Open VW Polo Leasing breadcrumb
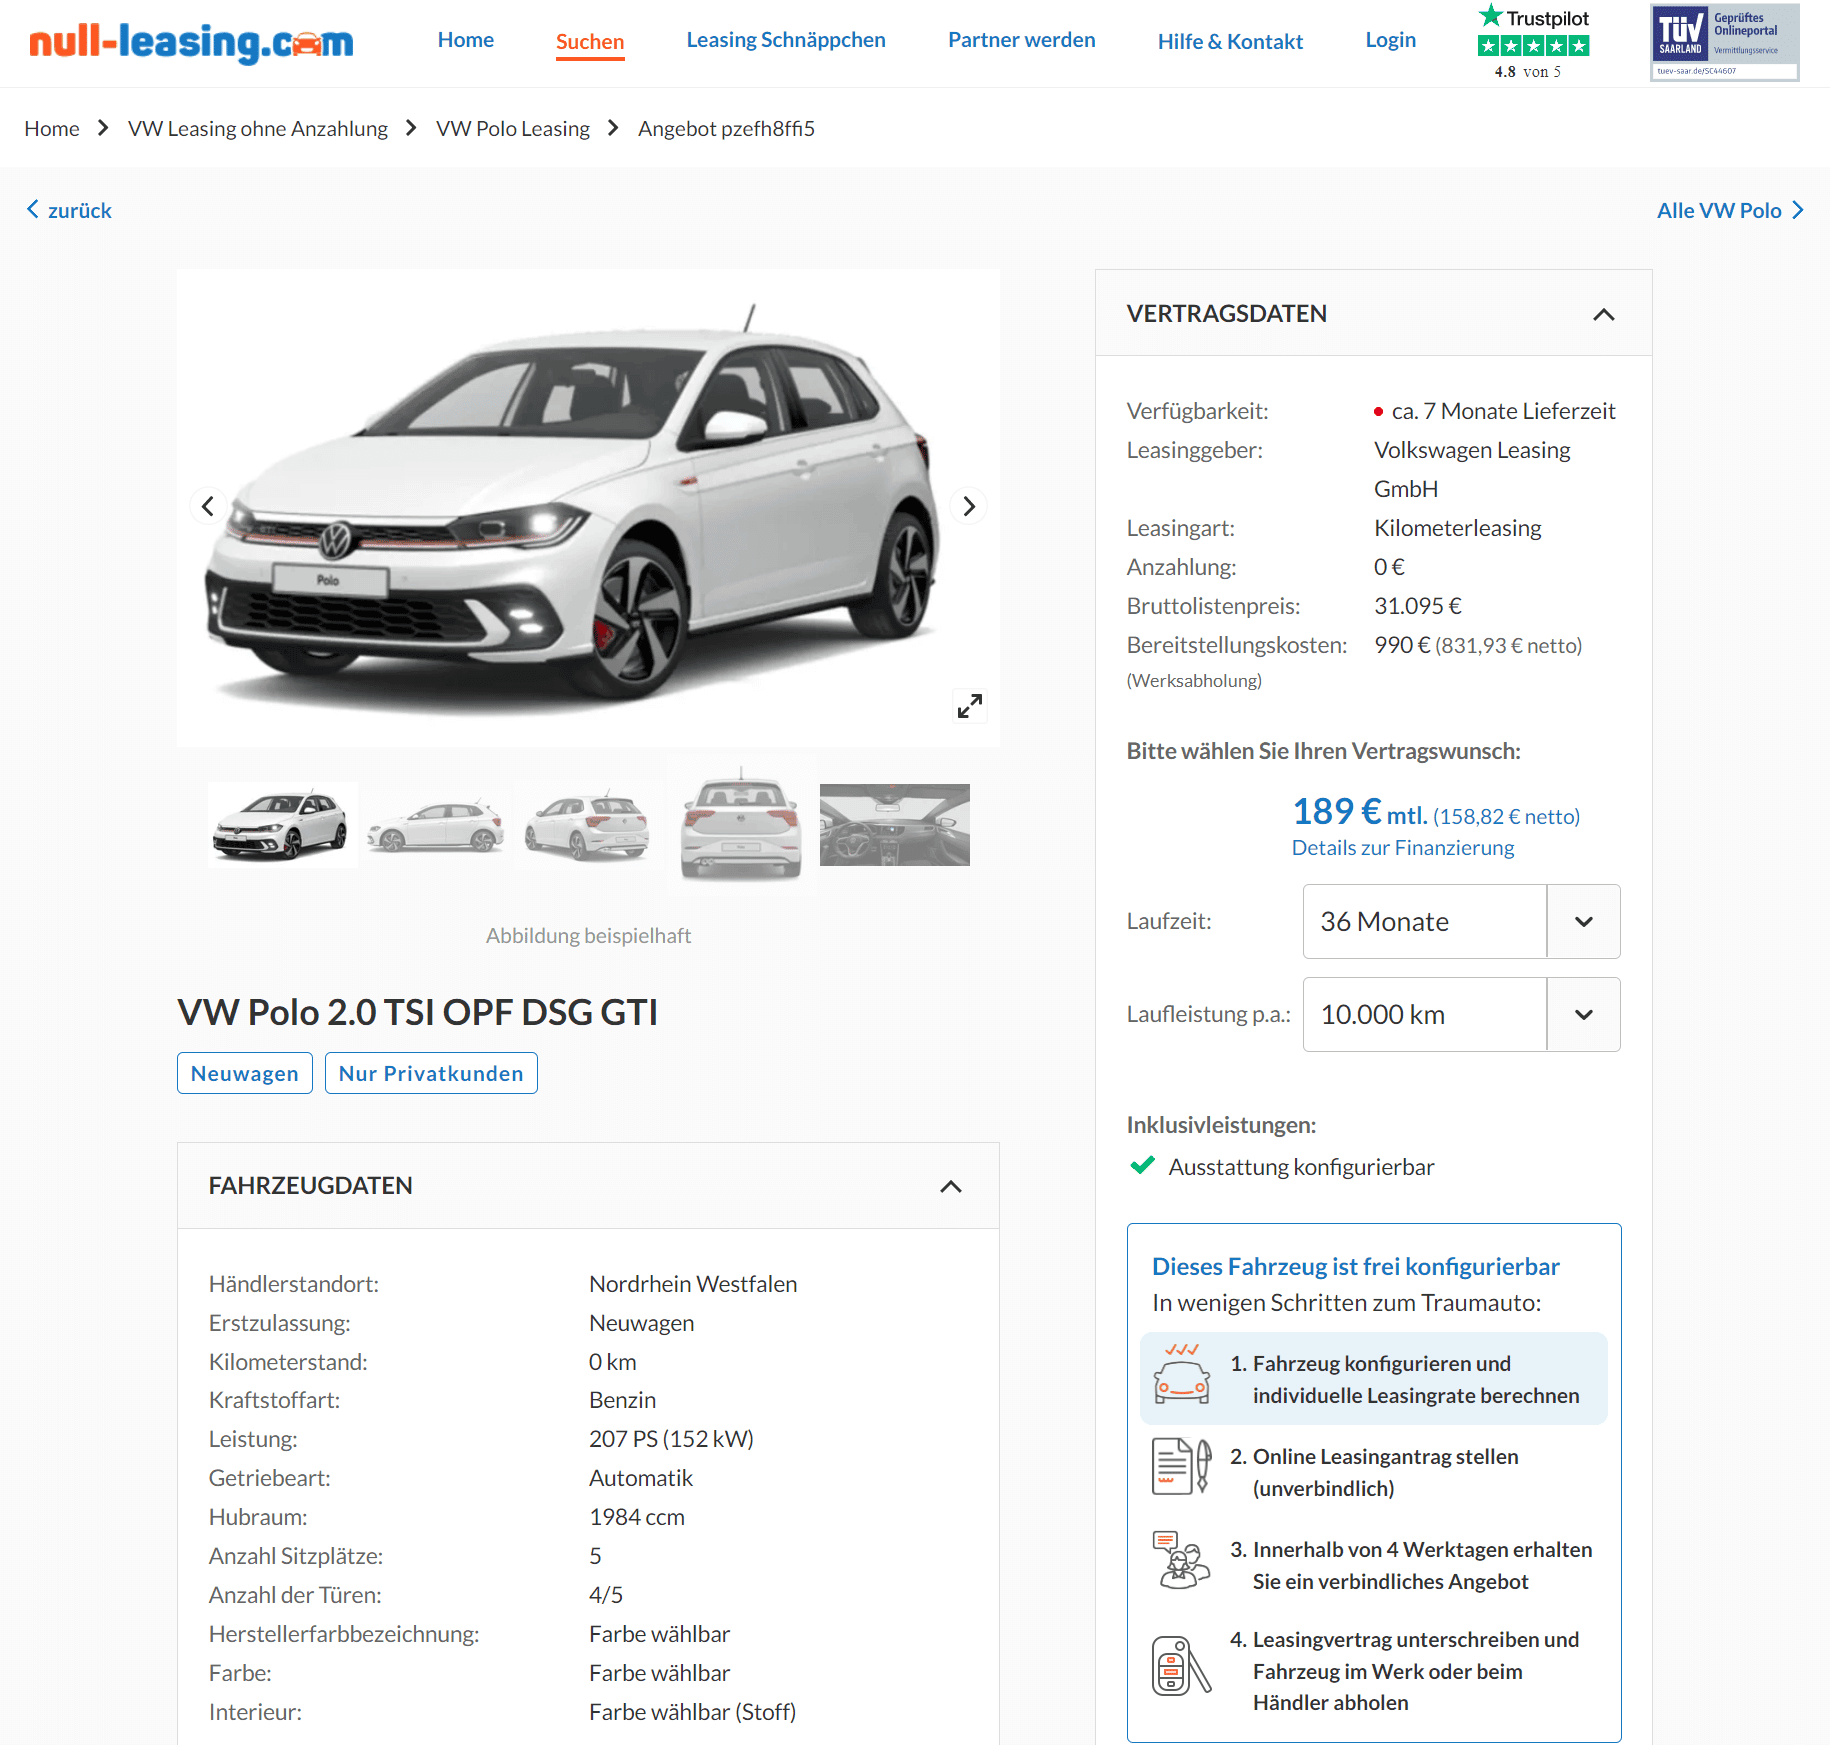 pyautogui.click(x=513, y=129)
